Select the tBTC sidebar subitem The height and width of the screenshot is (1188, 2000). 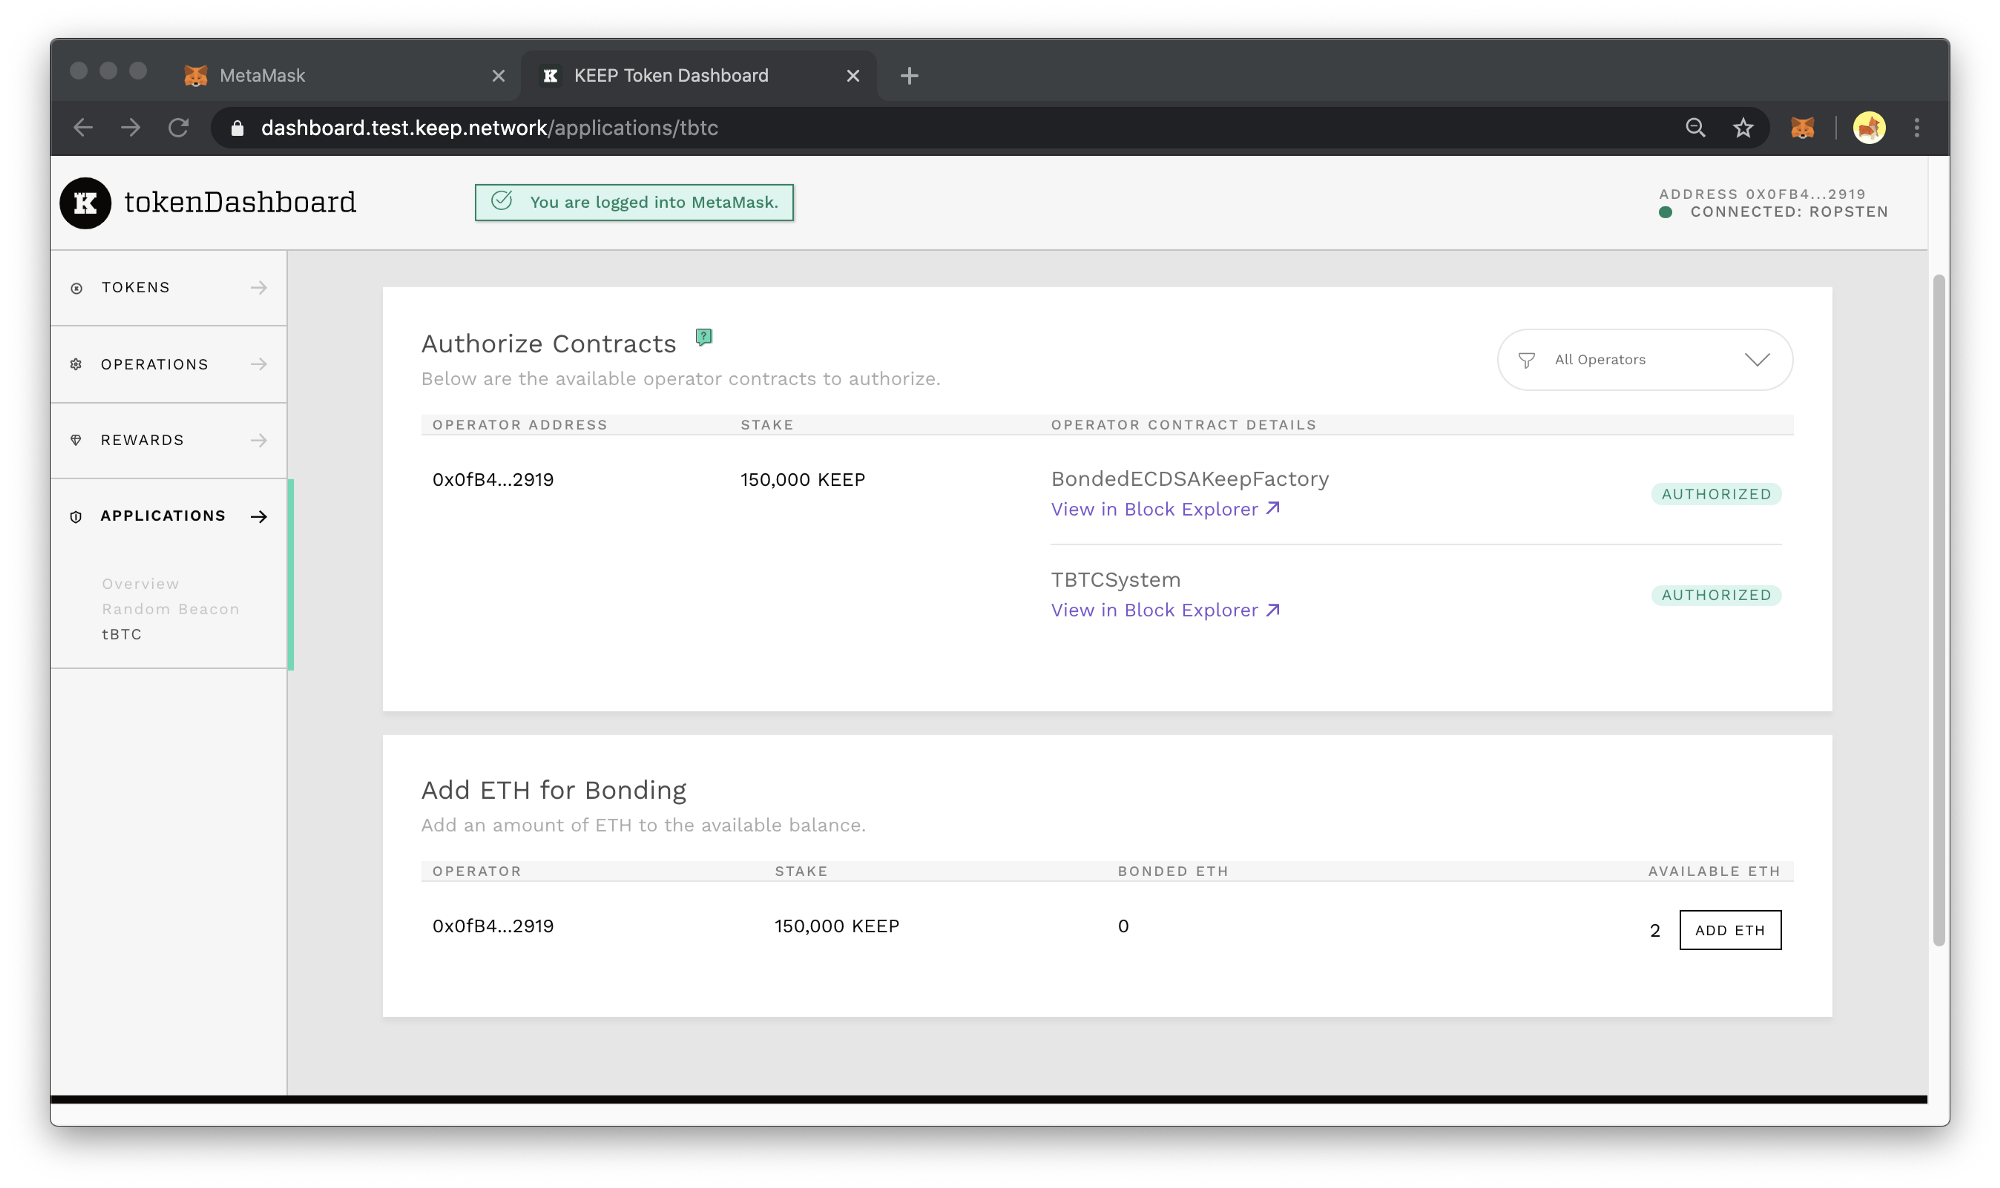tap(121, 634)
